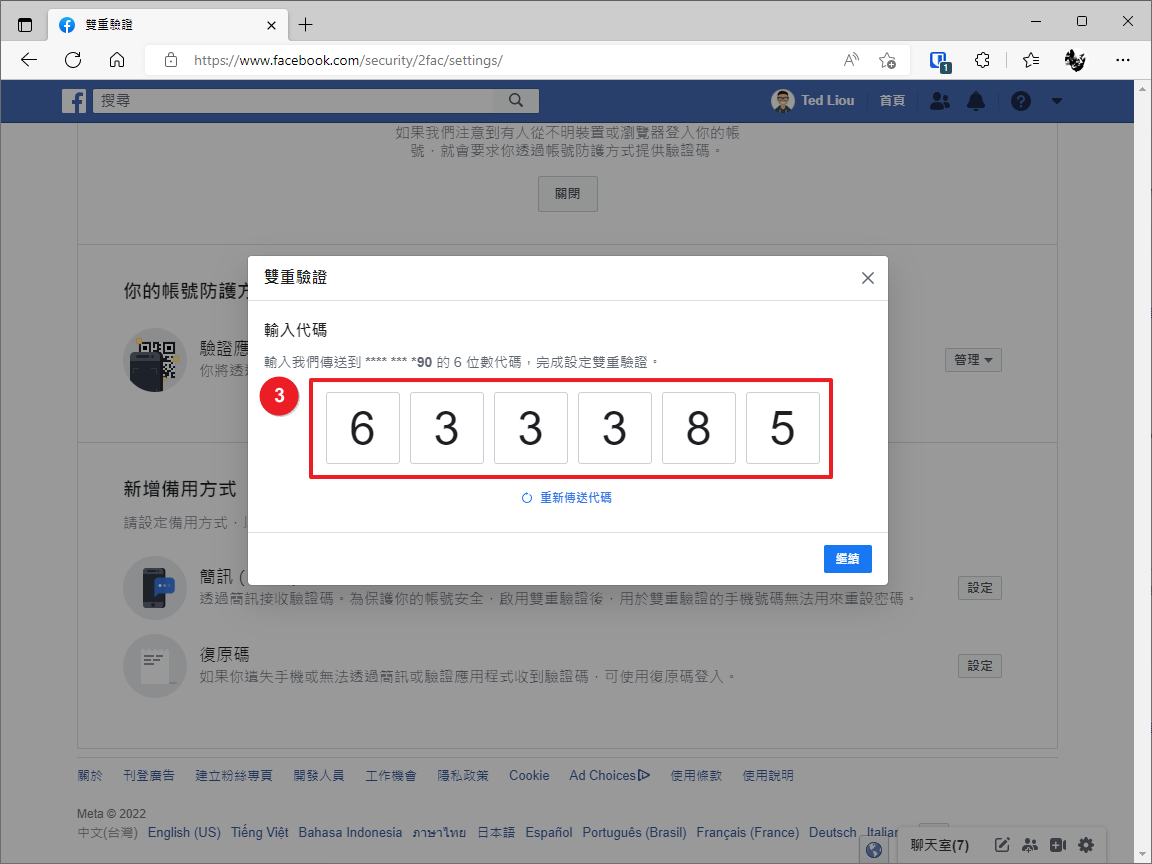Open 工作機會 footer link
Viewport: 1152px width, 864px height.
pyautogui.click(x=391, y=775)
